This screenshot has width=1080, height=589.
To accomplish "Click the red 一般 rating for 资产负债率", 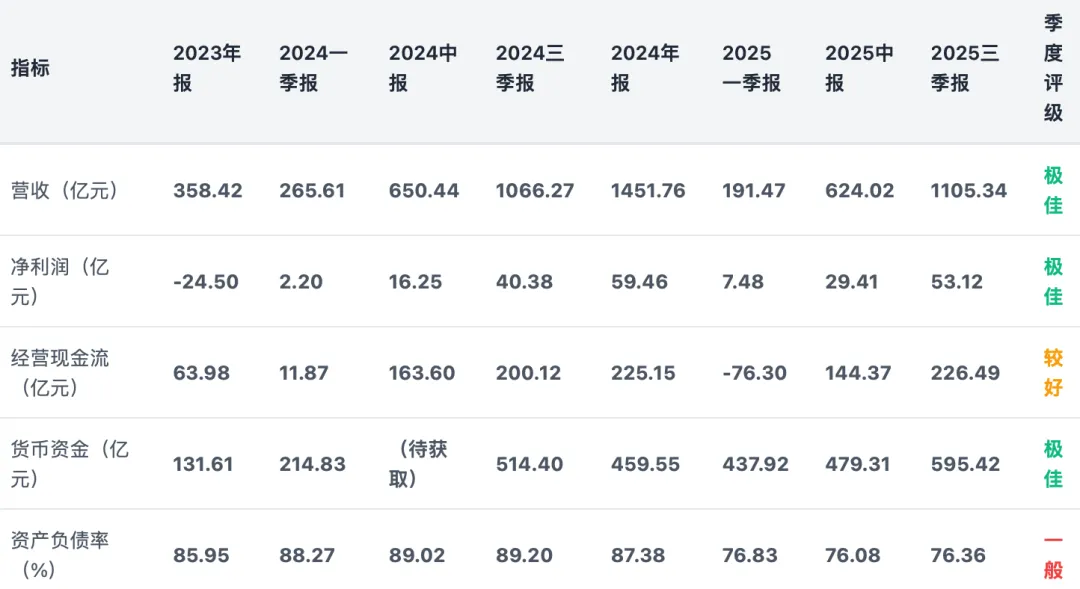I will [x=1053, y=555].
